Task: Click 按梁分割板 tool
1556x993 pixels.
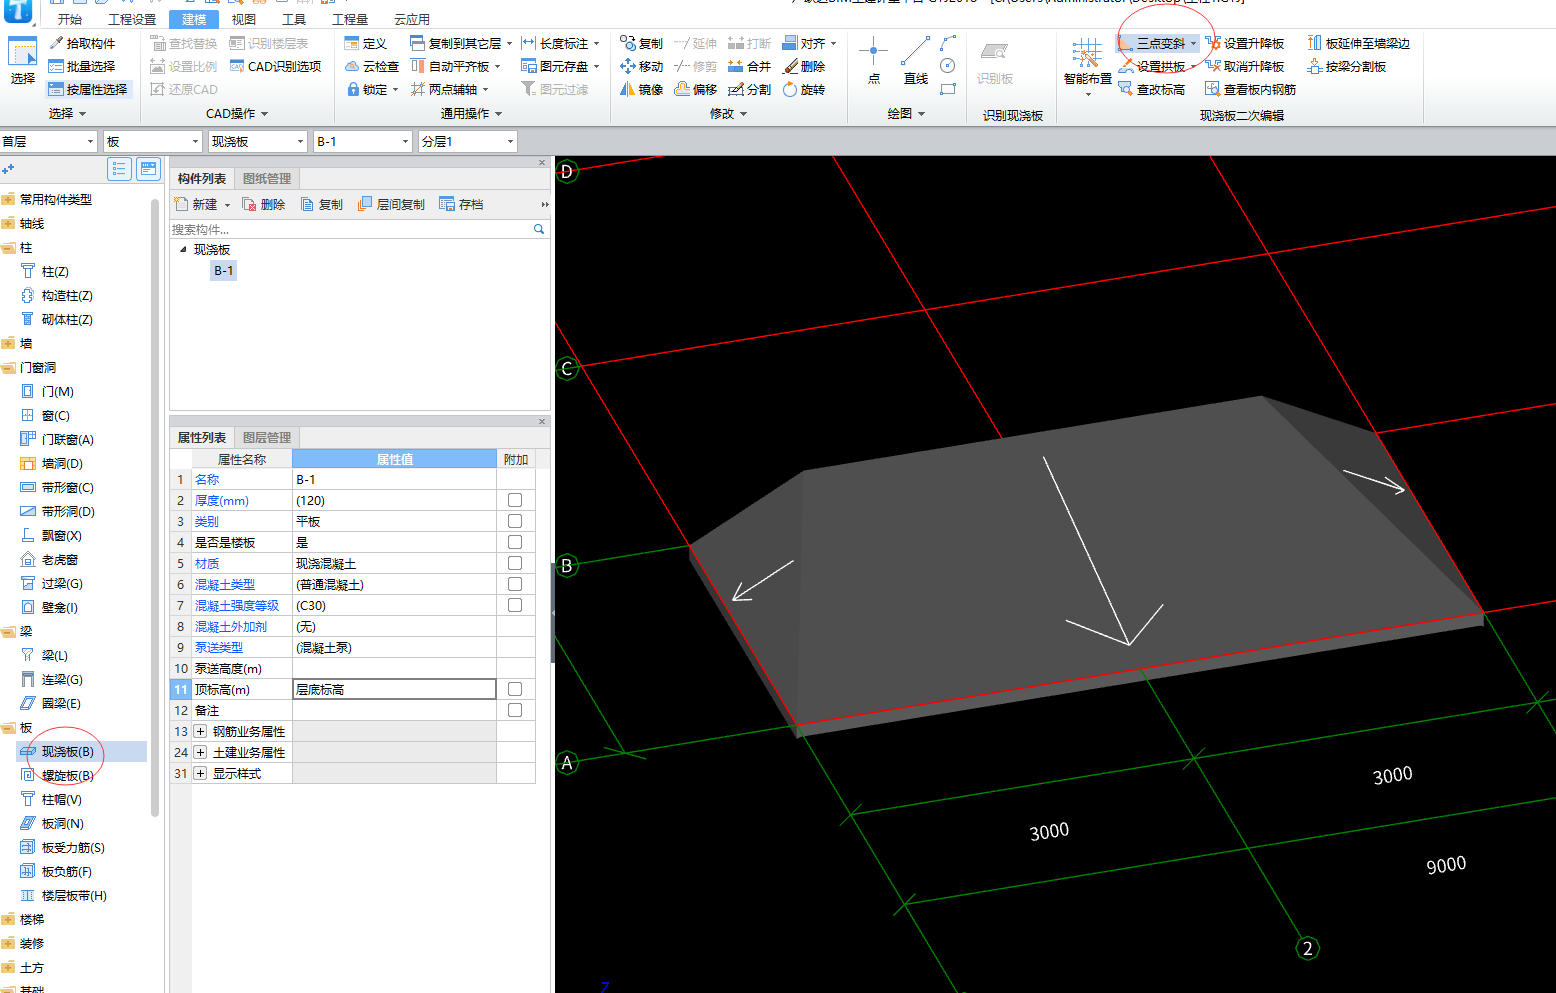Action: (1347, 66)
